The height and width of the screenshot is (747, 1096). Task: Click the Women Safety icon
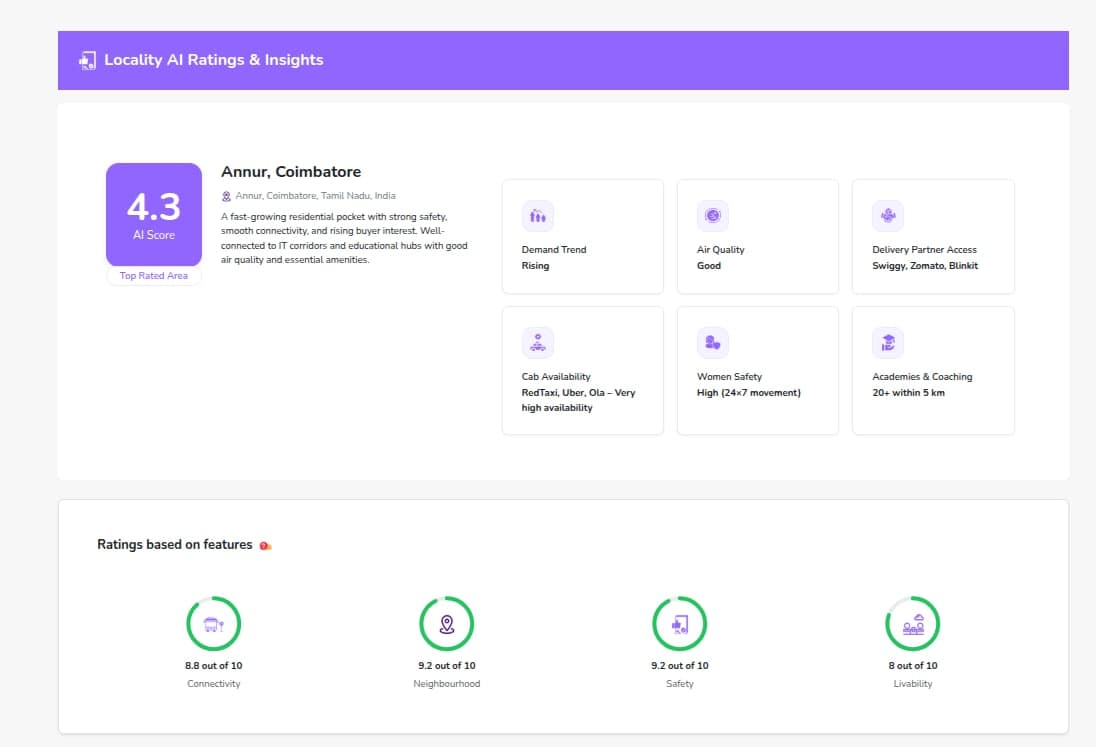(712, 343)
